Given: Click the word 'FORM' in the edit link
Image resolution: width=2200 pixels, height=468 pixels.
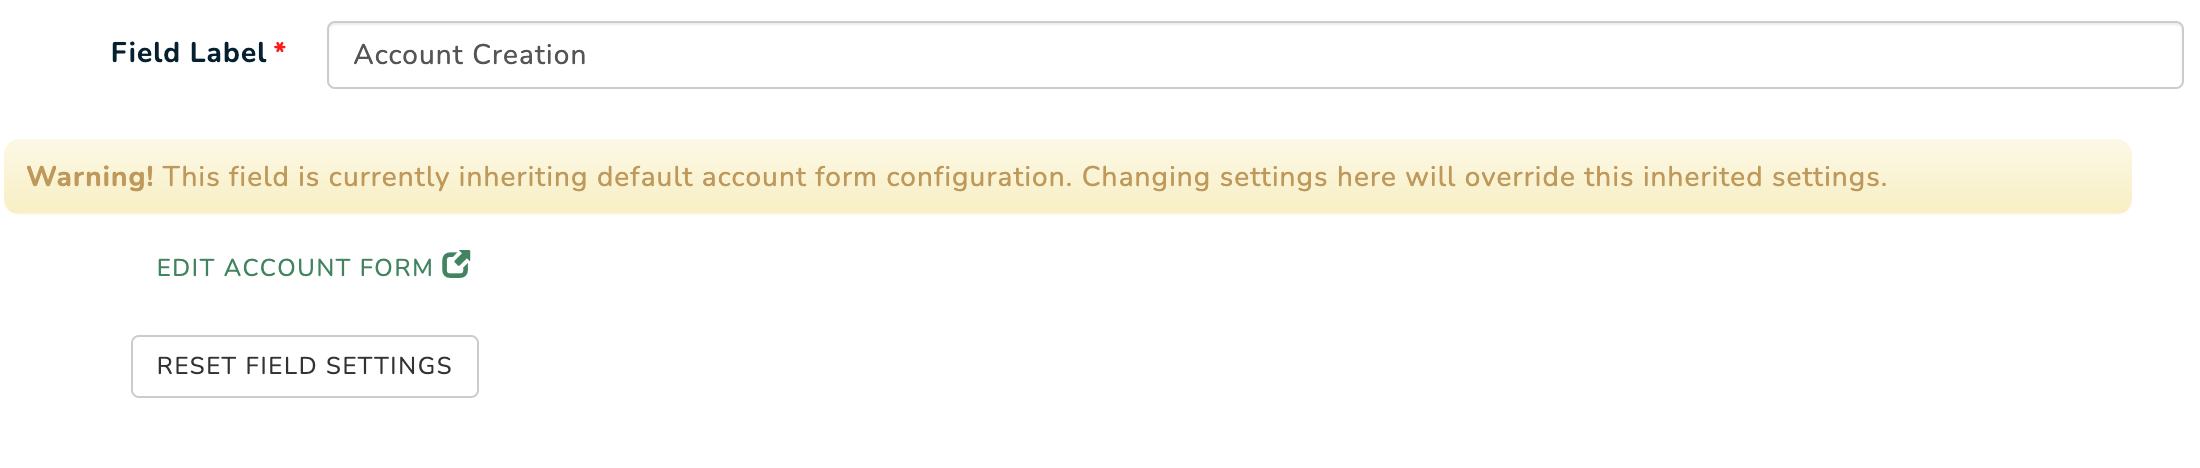Looking at the screenshot, I should (396, 268).
